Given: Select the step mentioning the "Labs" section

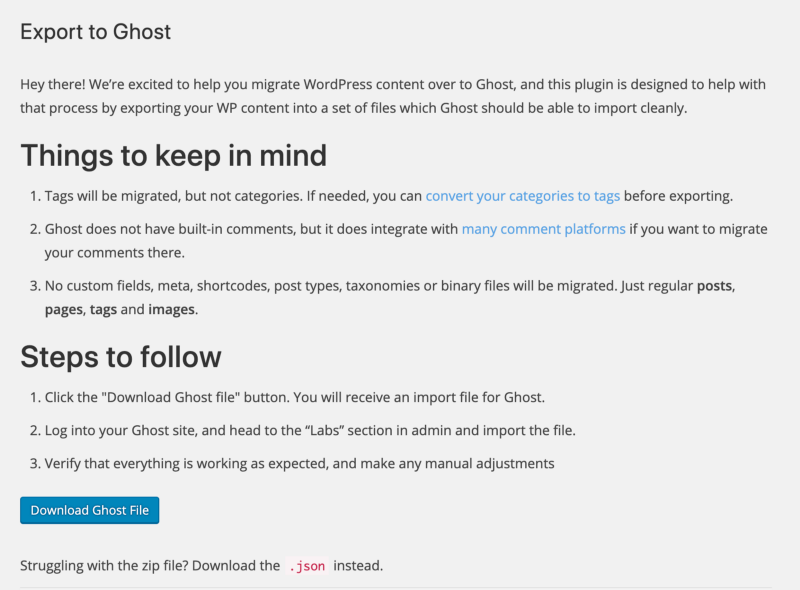Looking at the screenshot, I should 310,430.
